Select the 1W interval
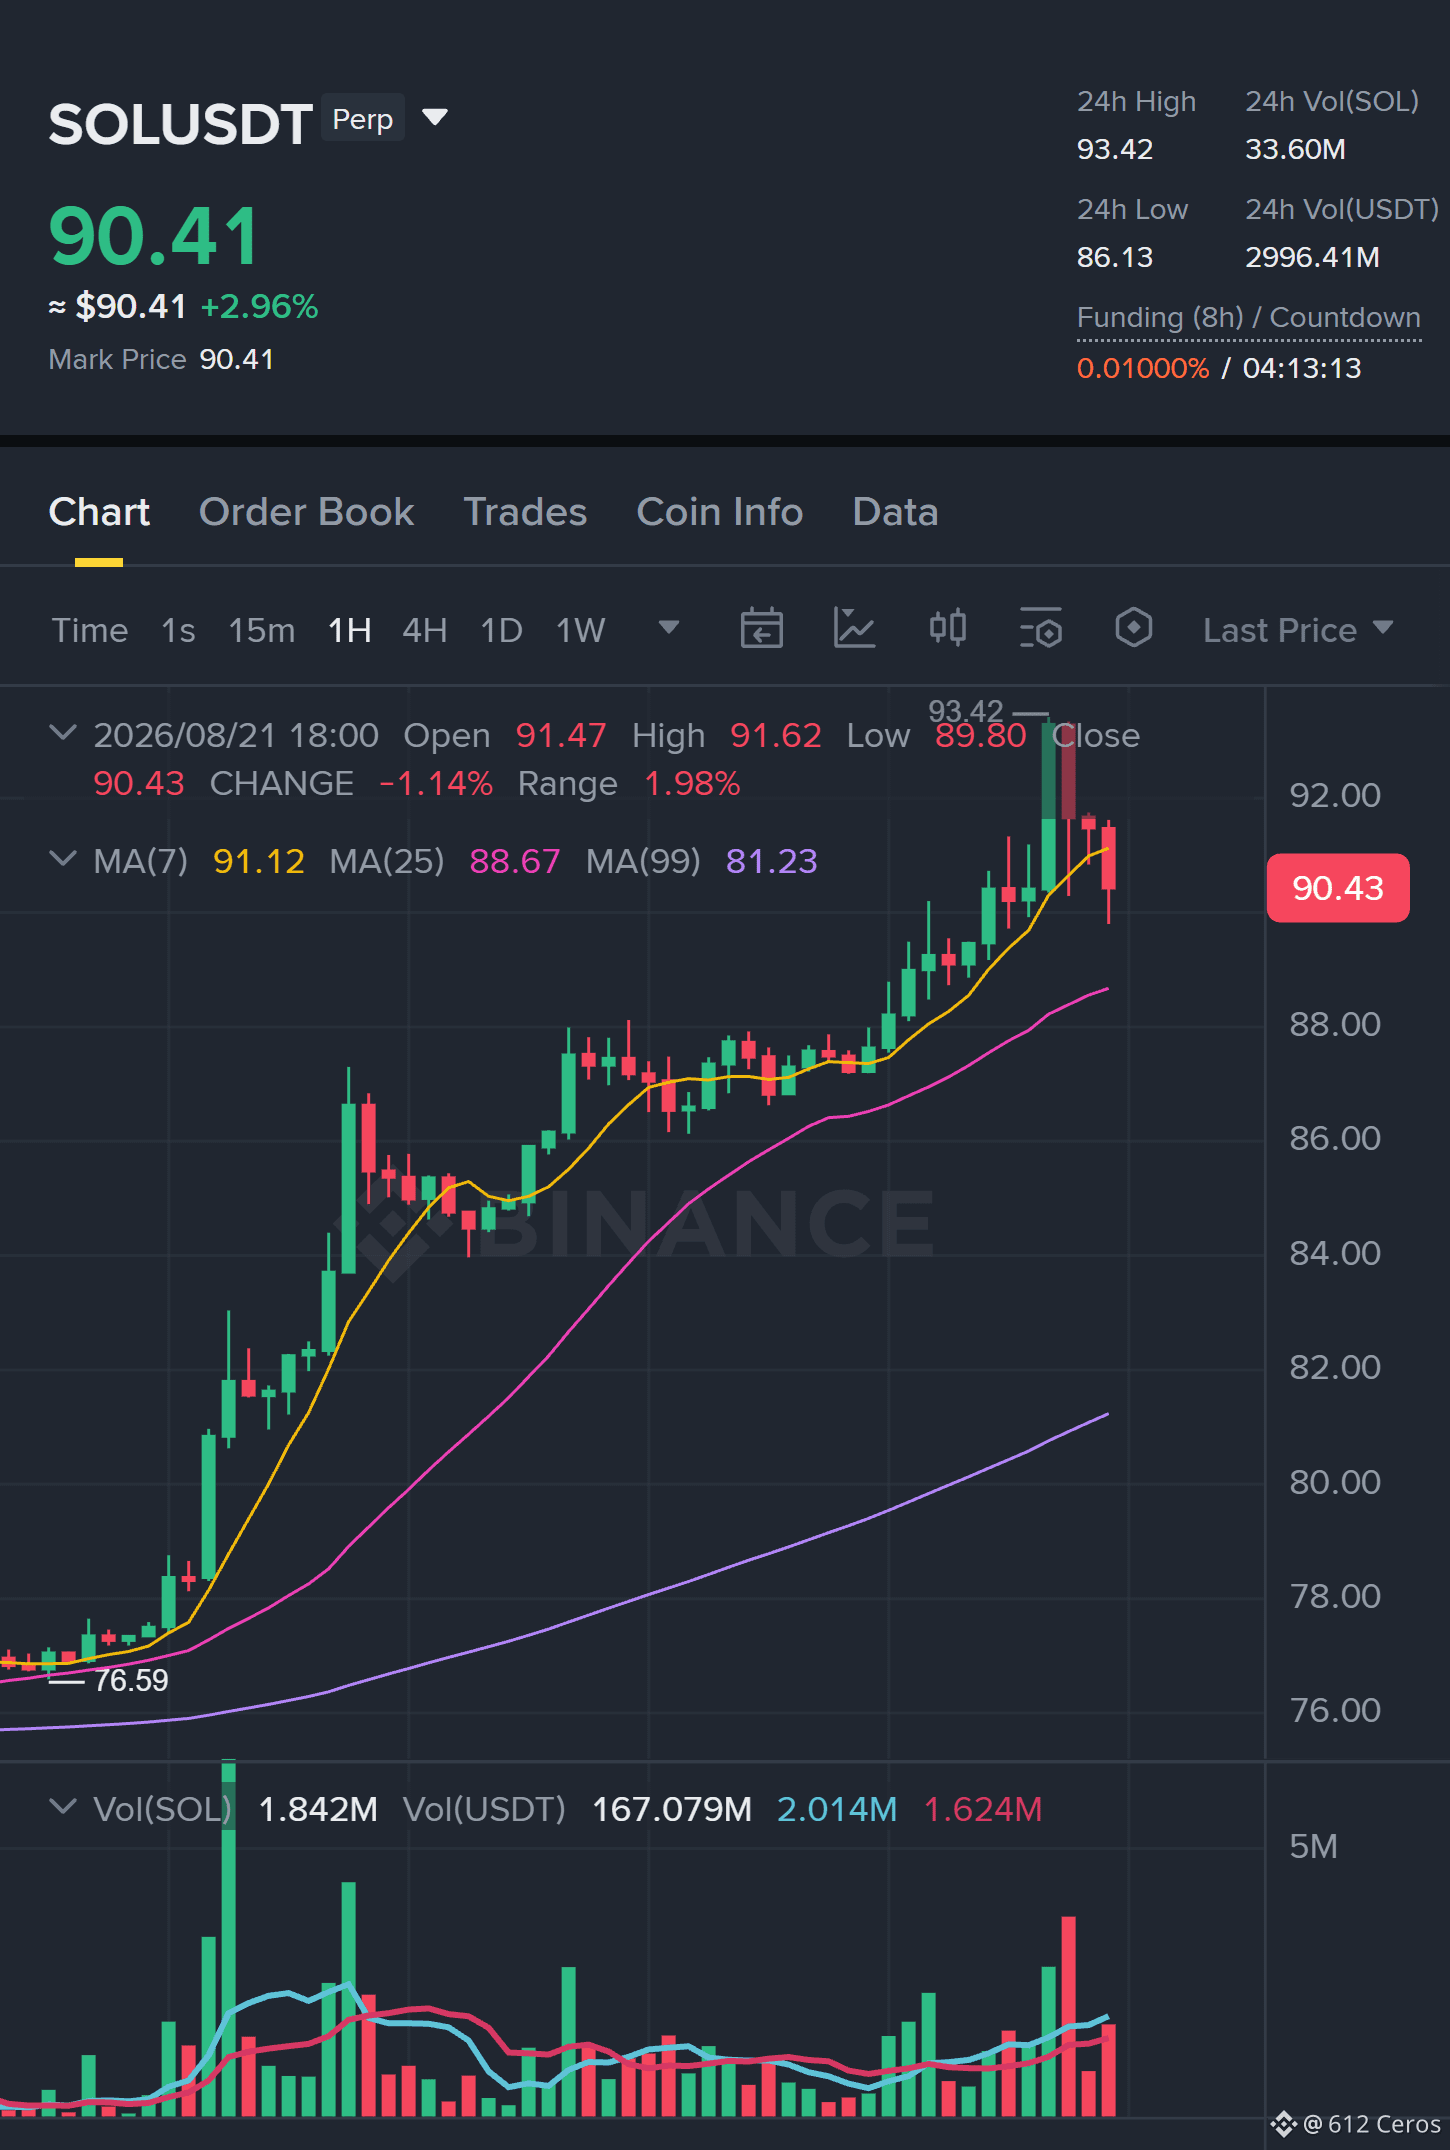This screenshot has width=1450, height=2150. [581, 630]
